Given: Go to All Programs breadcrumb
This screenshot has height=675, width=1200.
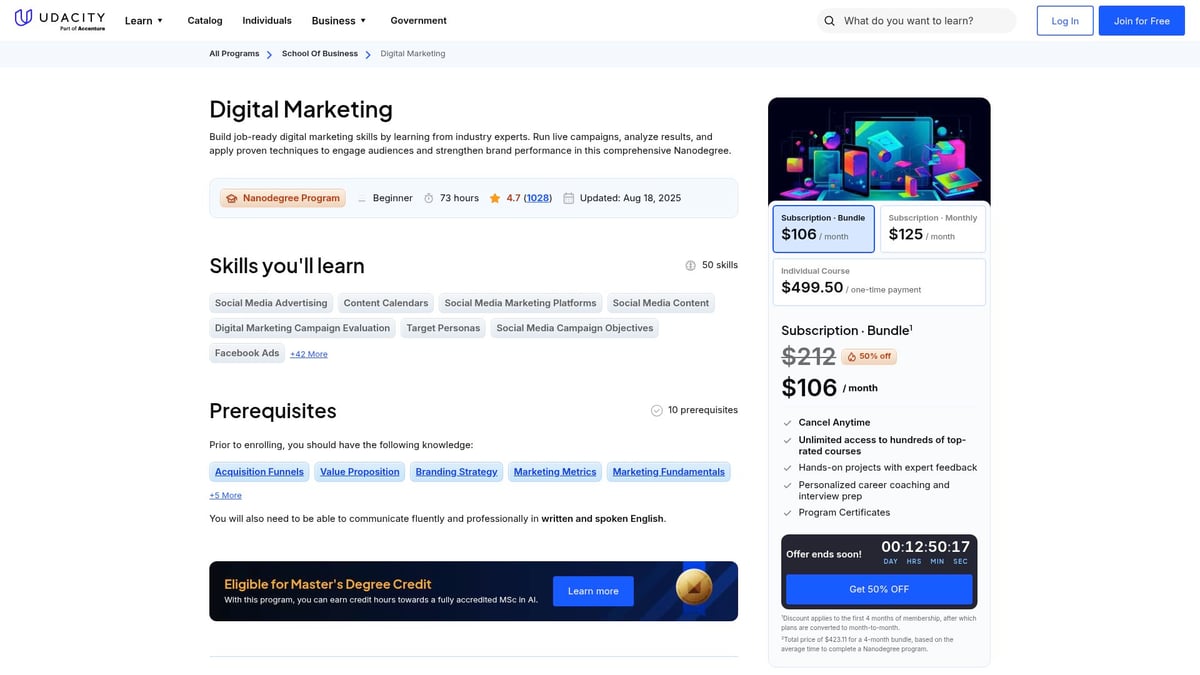Looking at the screenshot, I should (x=234, y=54).
